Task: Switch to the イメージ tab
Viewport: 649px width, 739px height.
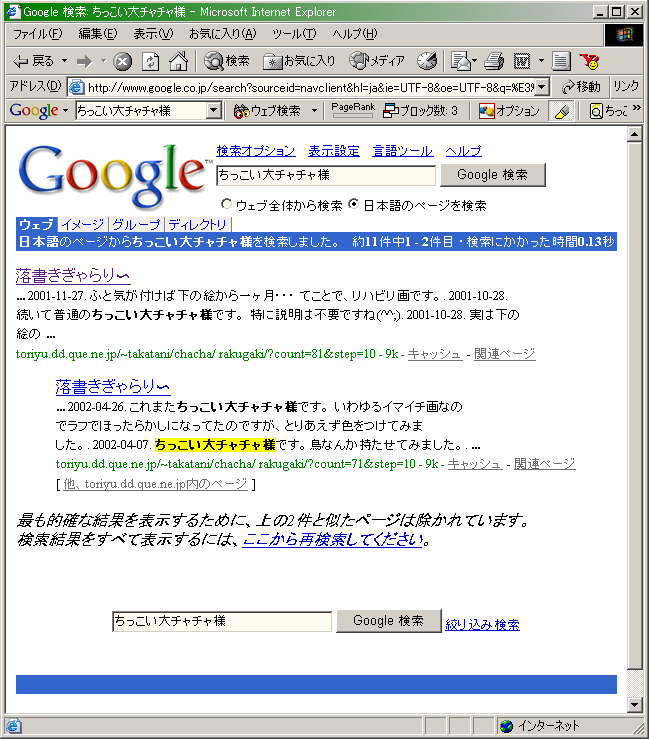Action: click(83, 225)
